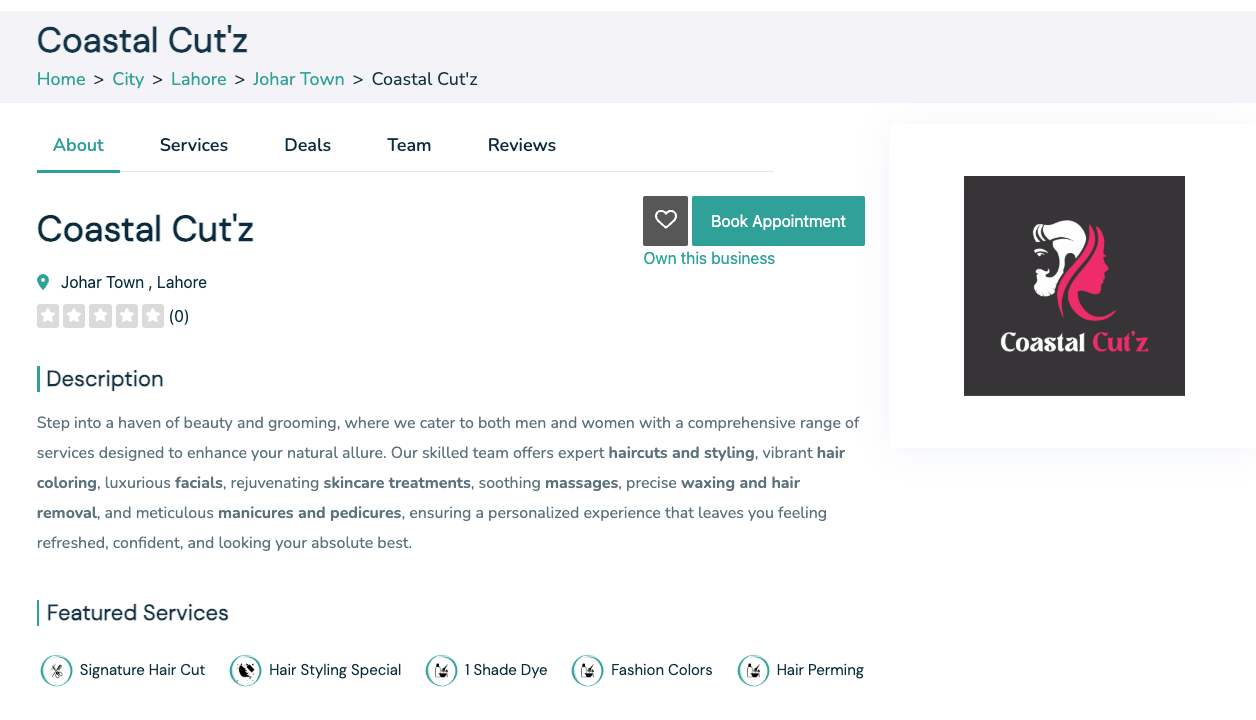Screen dimensions: 1256x720
Task: Open Johar Town breadcrumb link
Action: click(298, 79)
